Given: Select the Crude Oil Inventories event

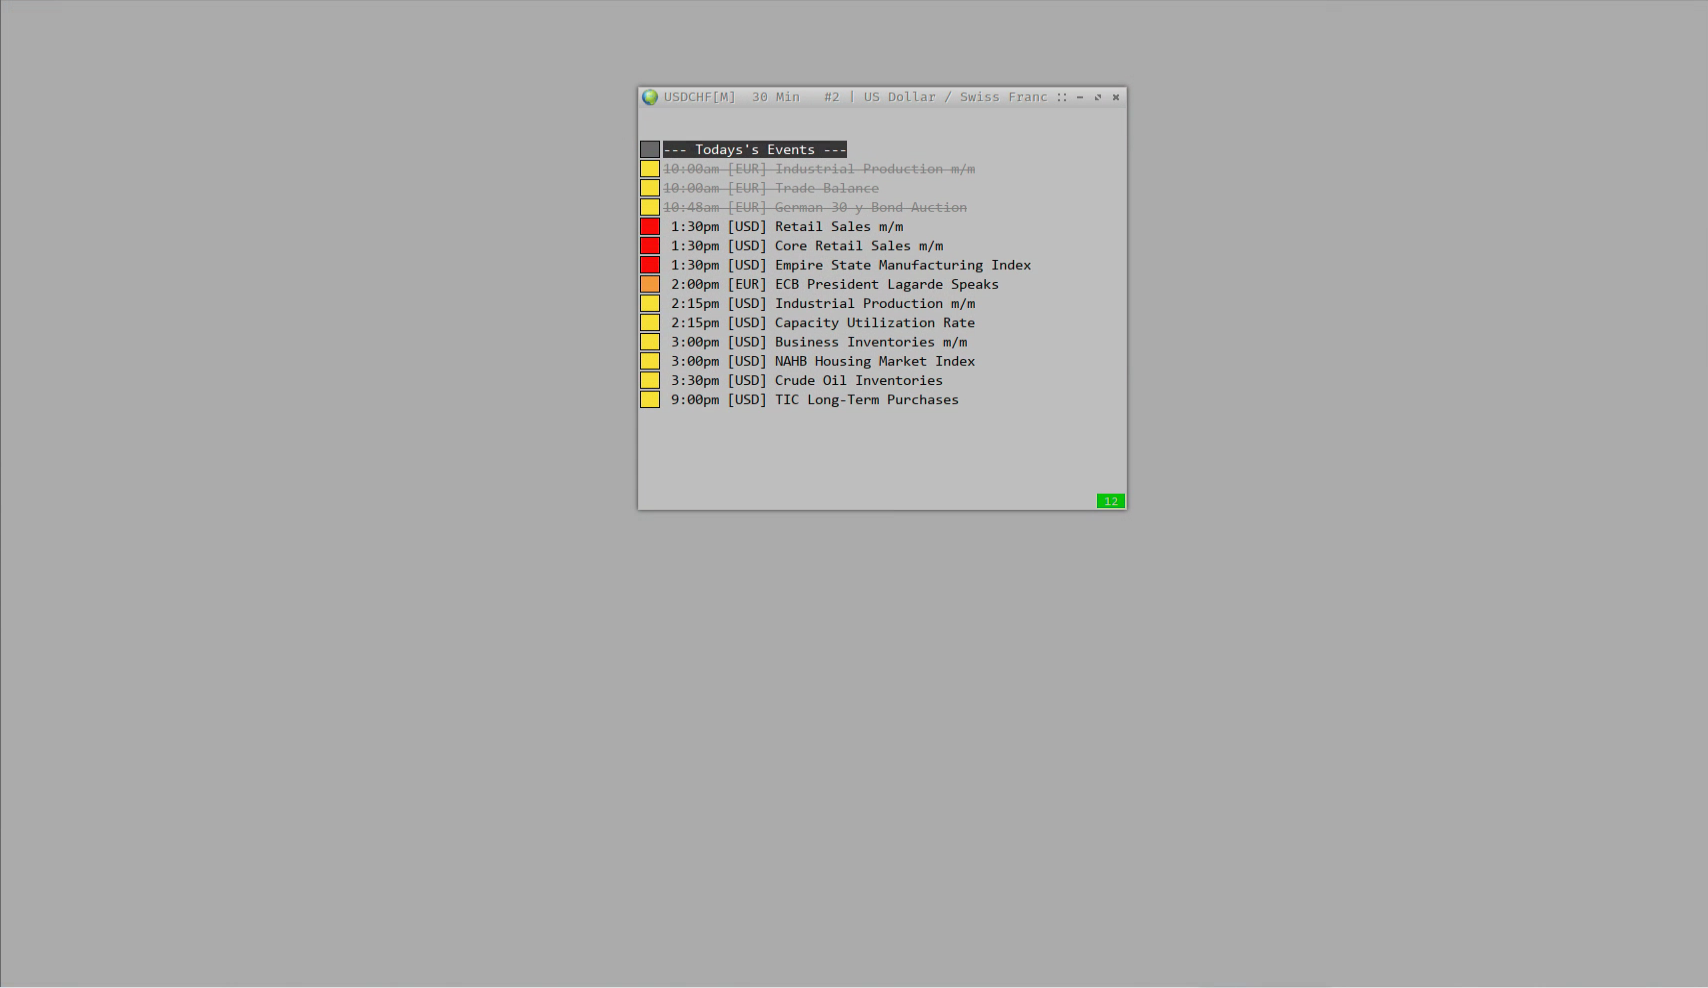Looking at the screenshot, I should coord(807,381).
